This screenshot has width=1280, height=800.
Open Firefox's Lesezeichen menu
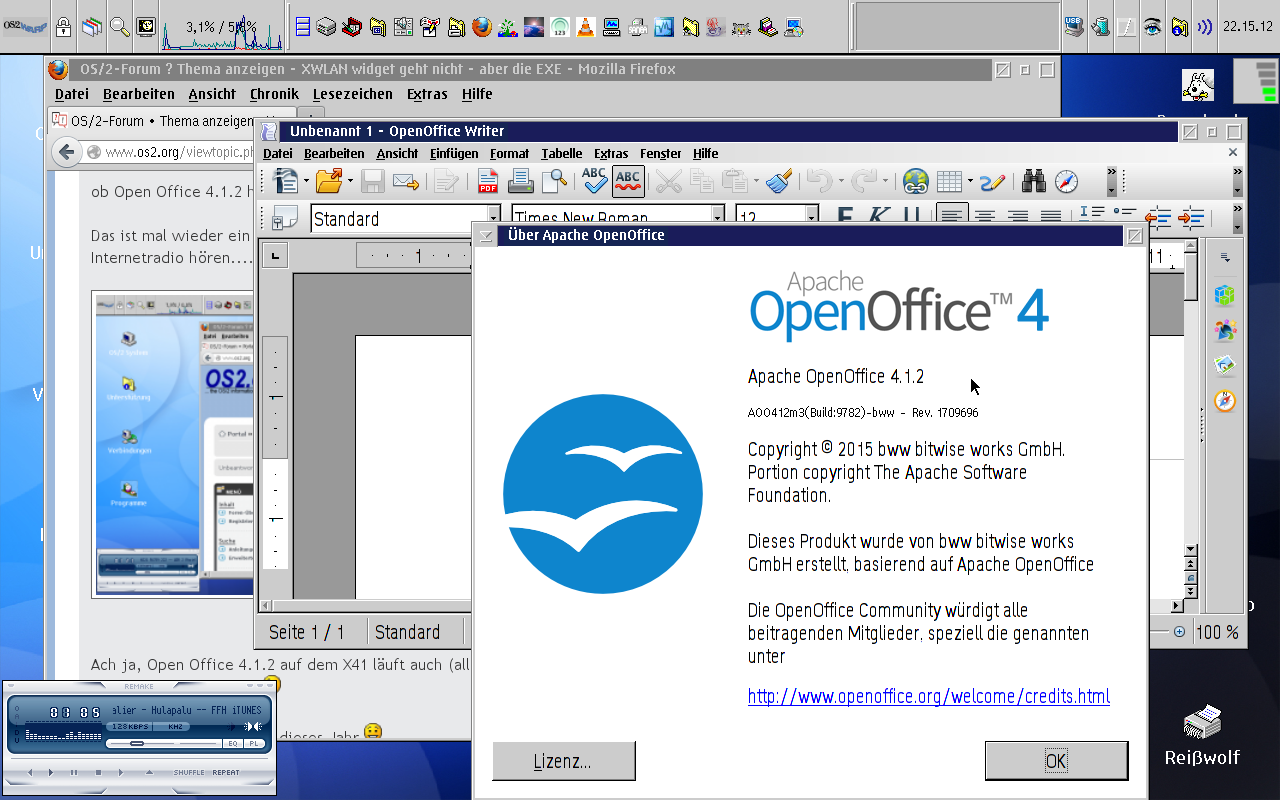point(352,94)
